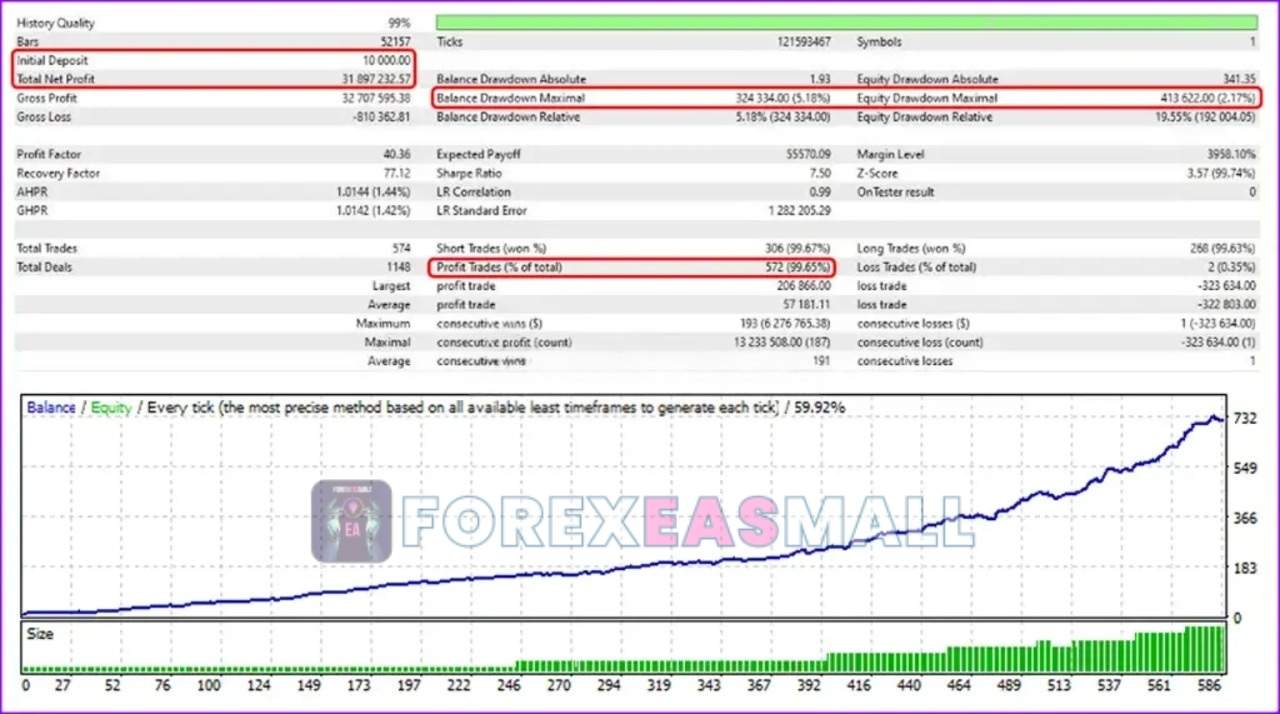1280x714 pixels.
Task: Select the "Size" label in the lower chart
Action: (40, 634)
